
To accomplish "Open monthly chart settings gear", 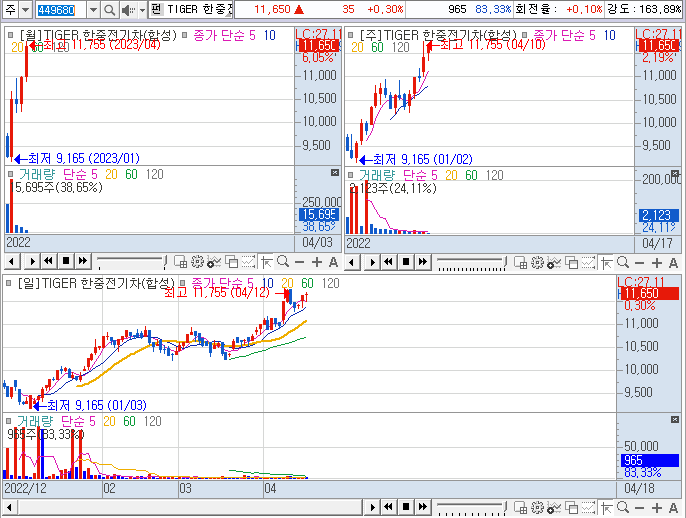I will [x=197, y=262].
